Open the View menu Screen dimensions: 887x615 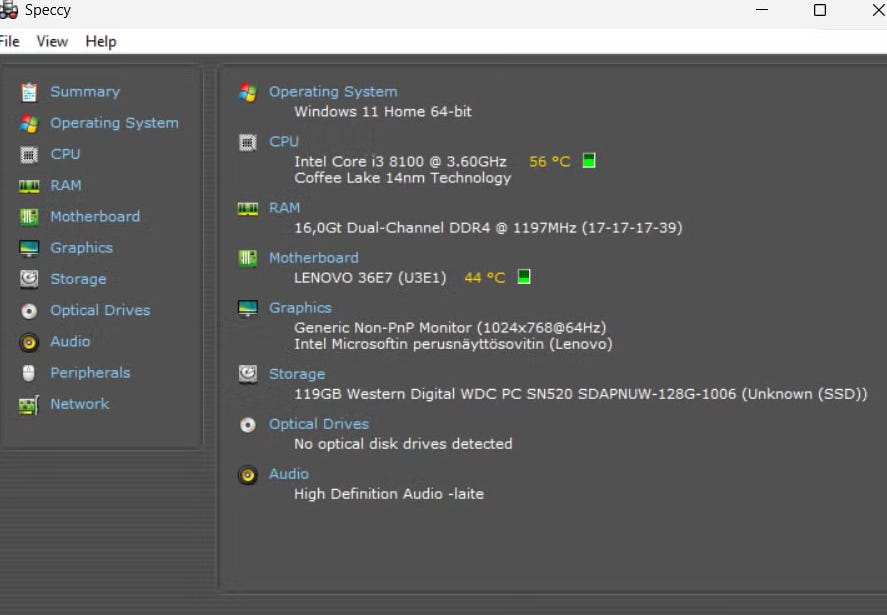point(52,41)
